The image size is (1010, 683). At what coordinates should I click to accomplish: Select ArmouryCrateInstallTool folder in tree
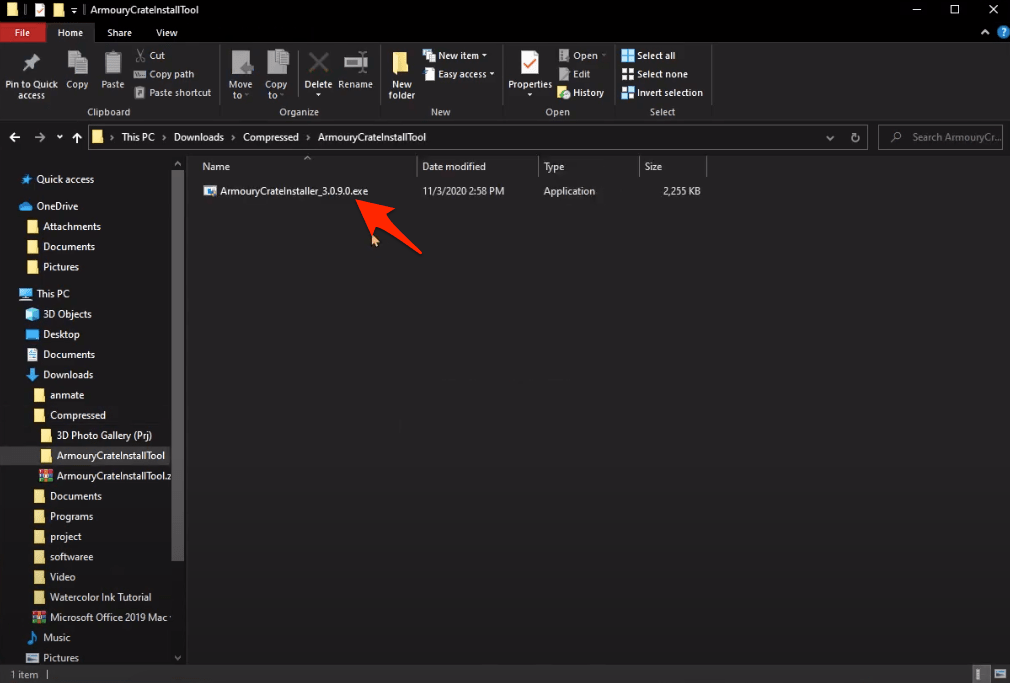coord(110,456)
